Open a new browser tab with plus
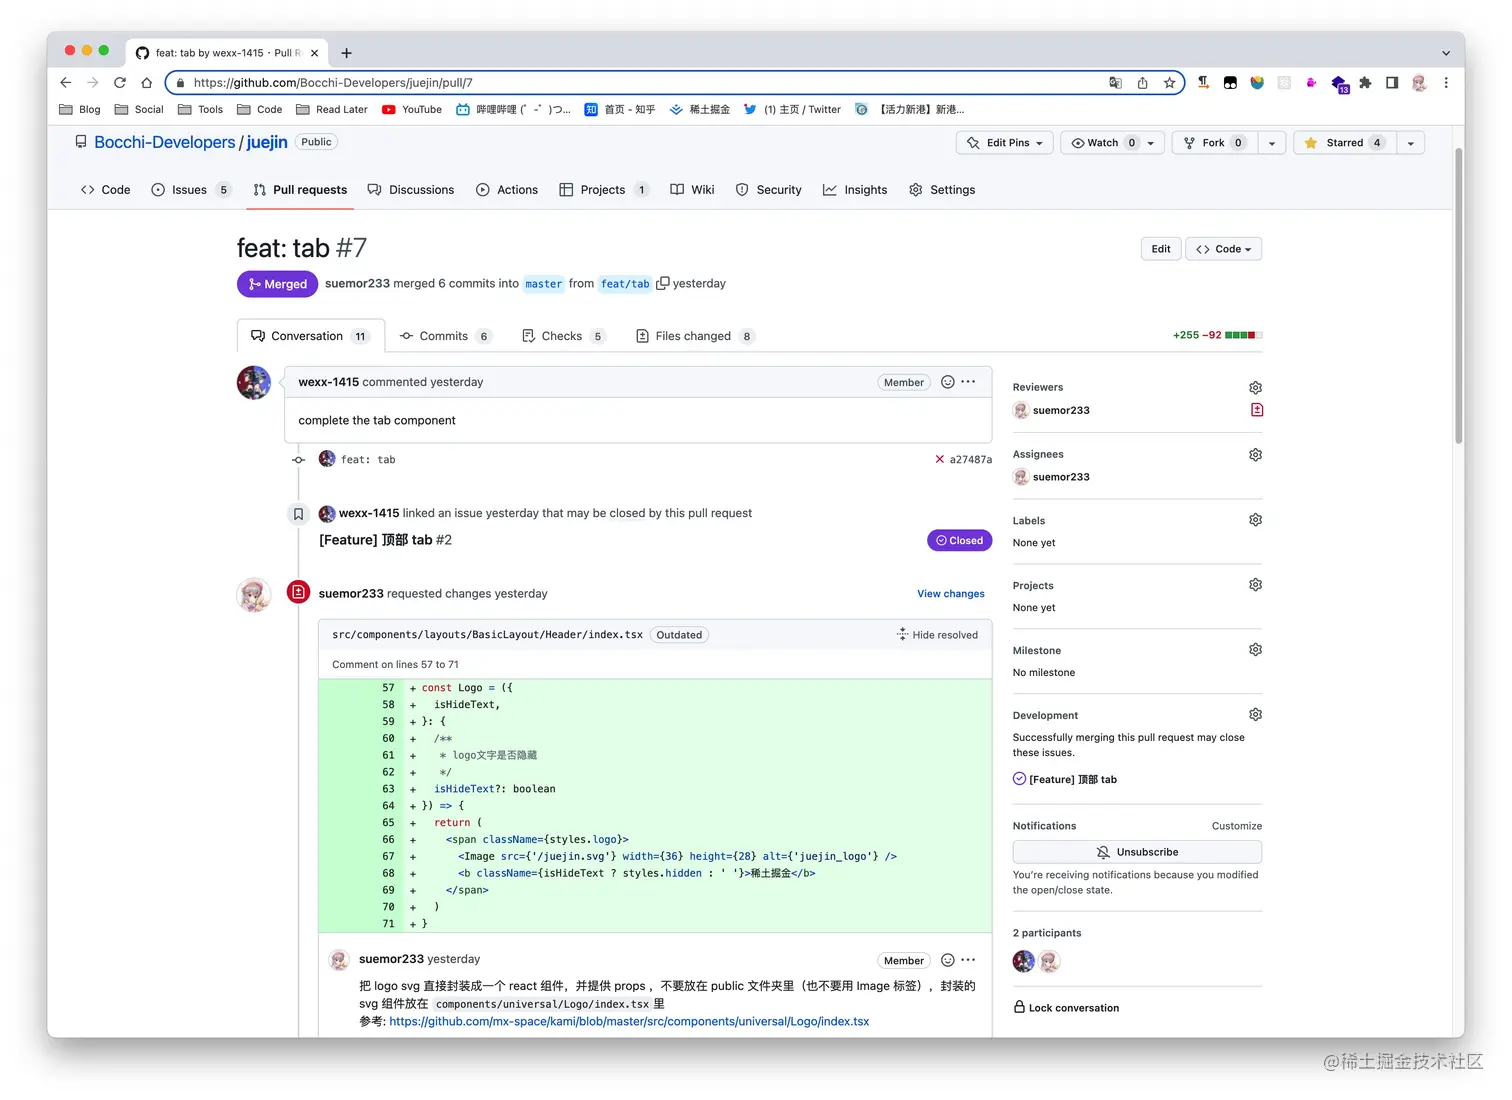The width and height of the screenshot is (1512, 1100). point(346,53)
